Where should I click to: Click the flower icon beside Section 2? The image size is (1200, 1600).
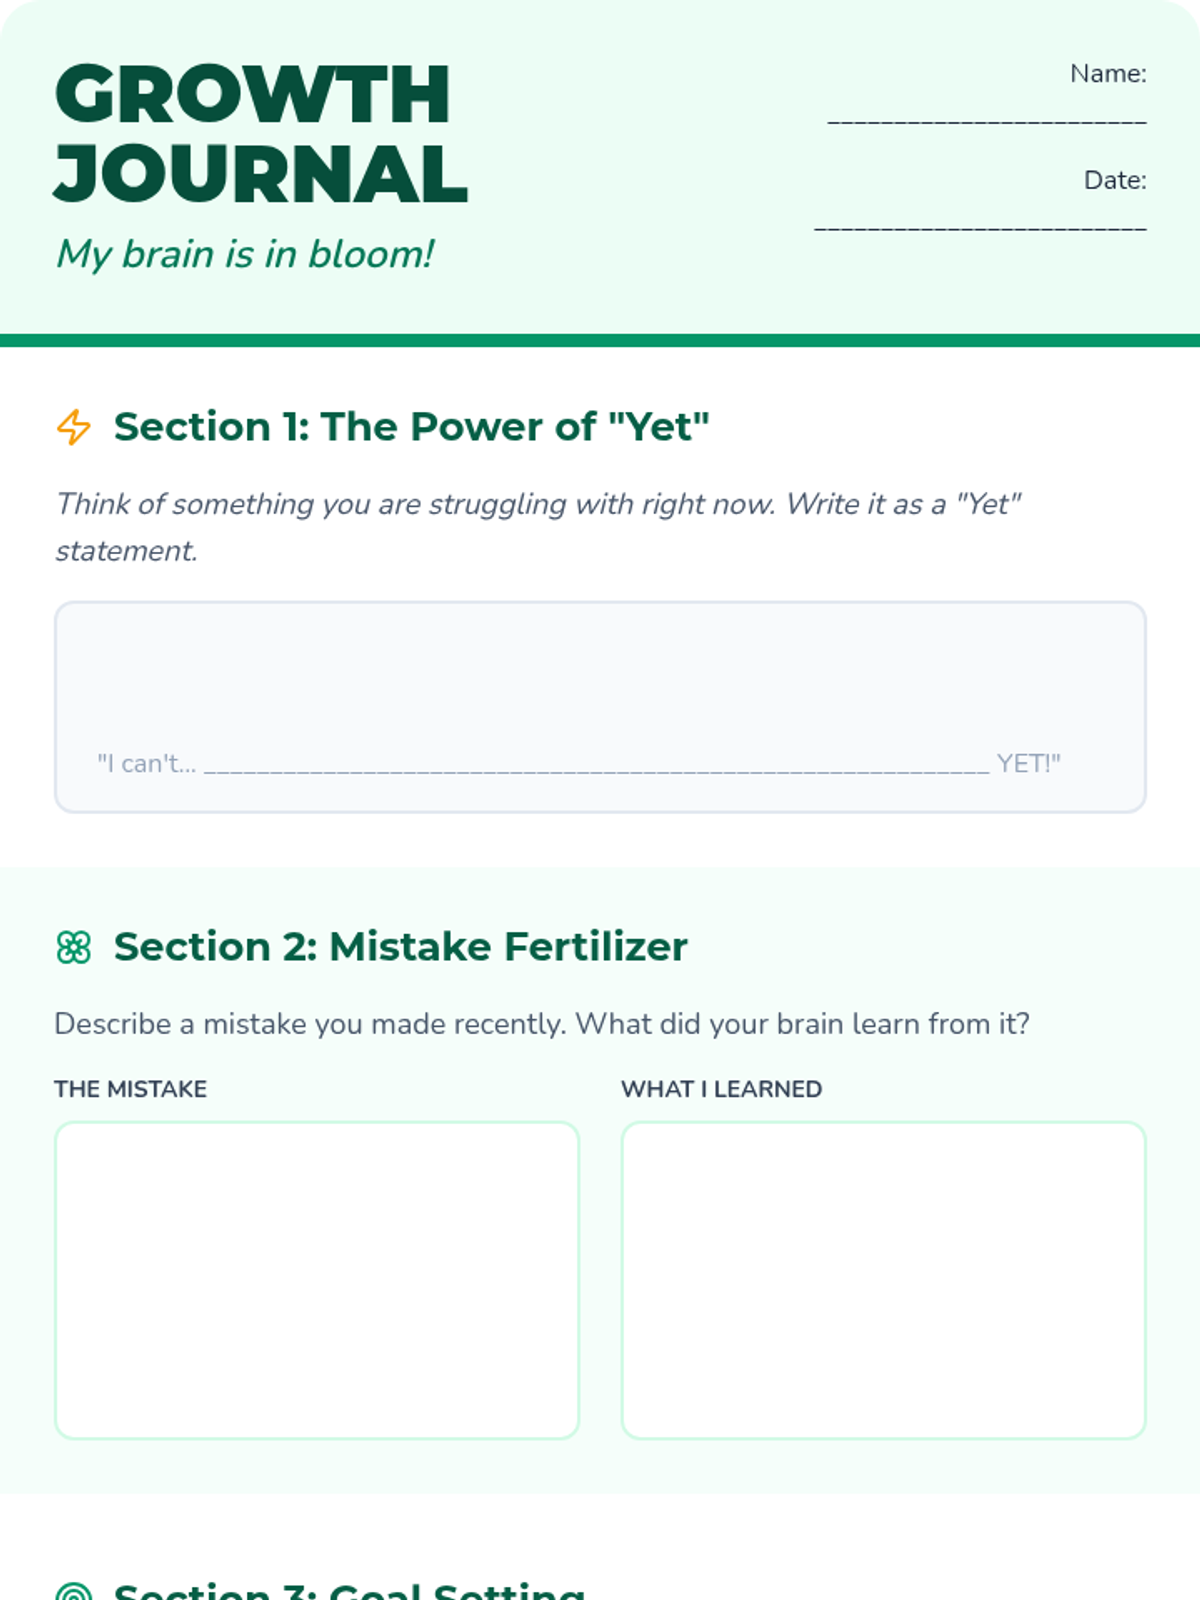pos(73,947)
